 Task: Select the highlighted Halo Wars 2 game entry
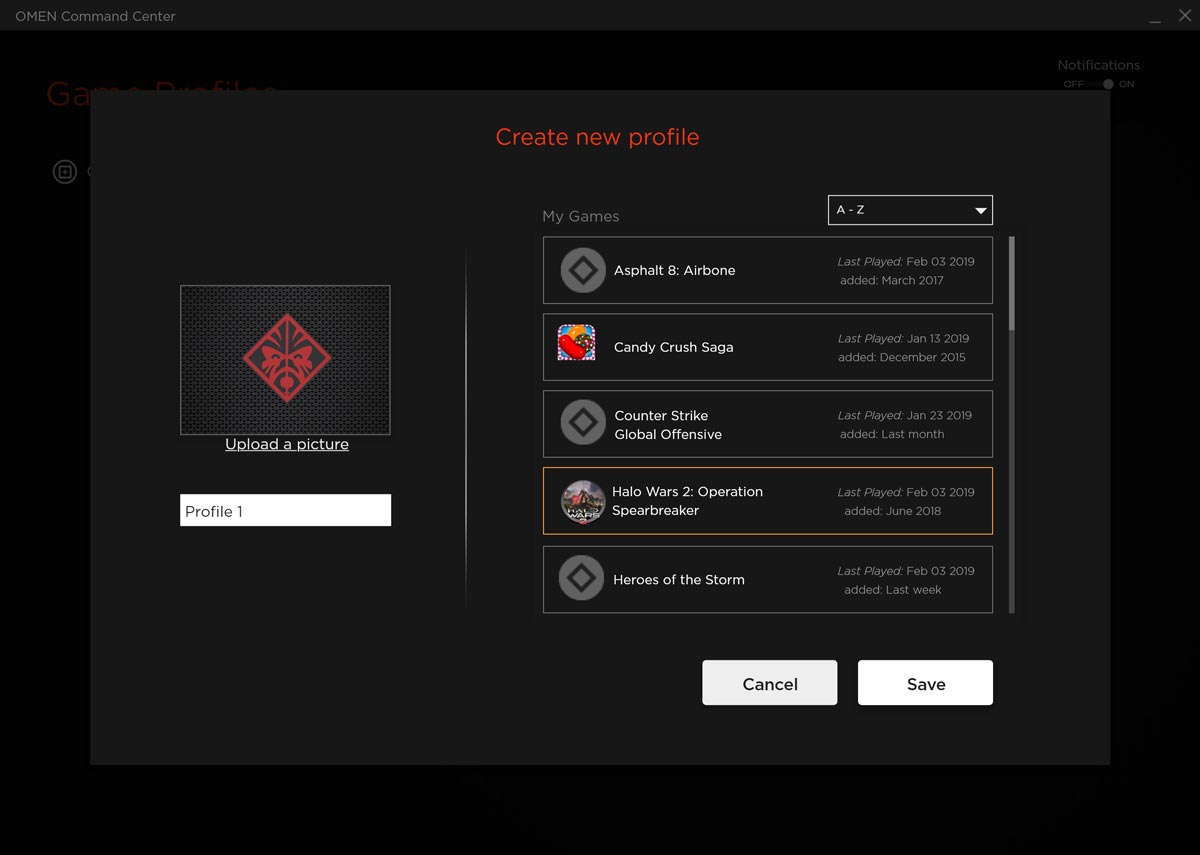[x=767, y=500]
